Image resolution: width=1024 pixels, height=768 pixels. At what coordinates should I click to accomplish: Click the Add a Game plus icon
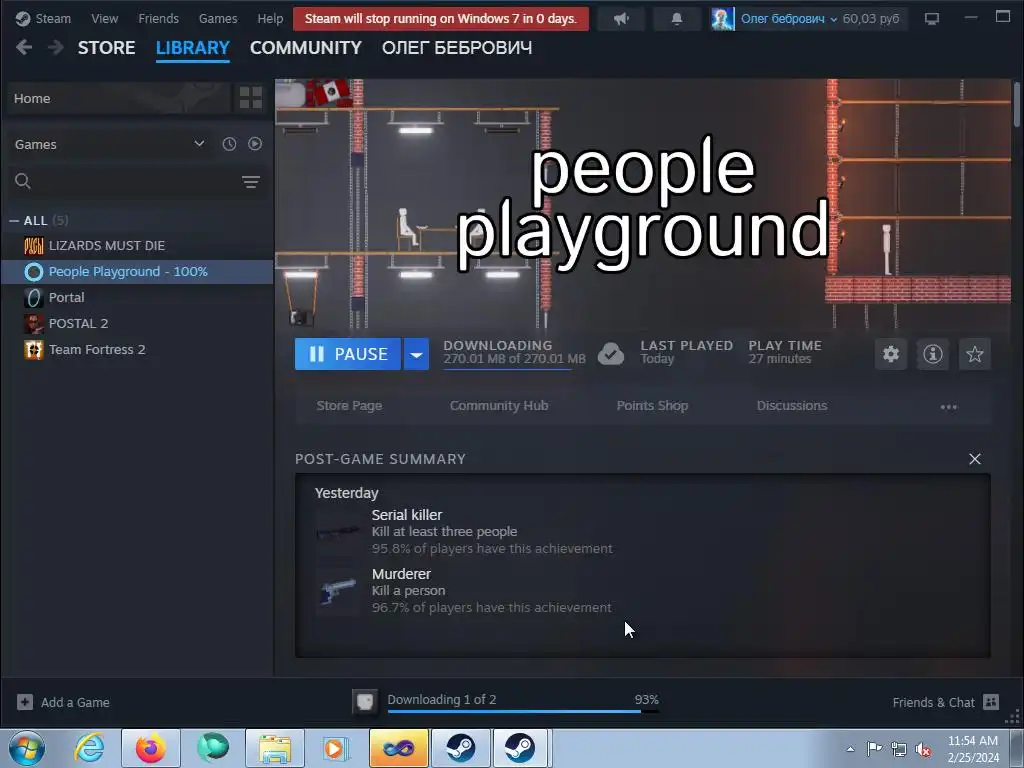click(25, 702)
